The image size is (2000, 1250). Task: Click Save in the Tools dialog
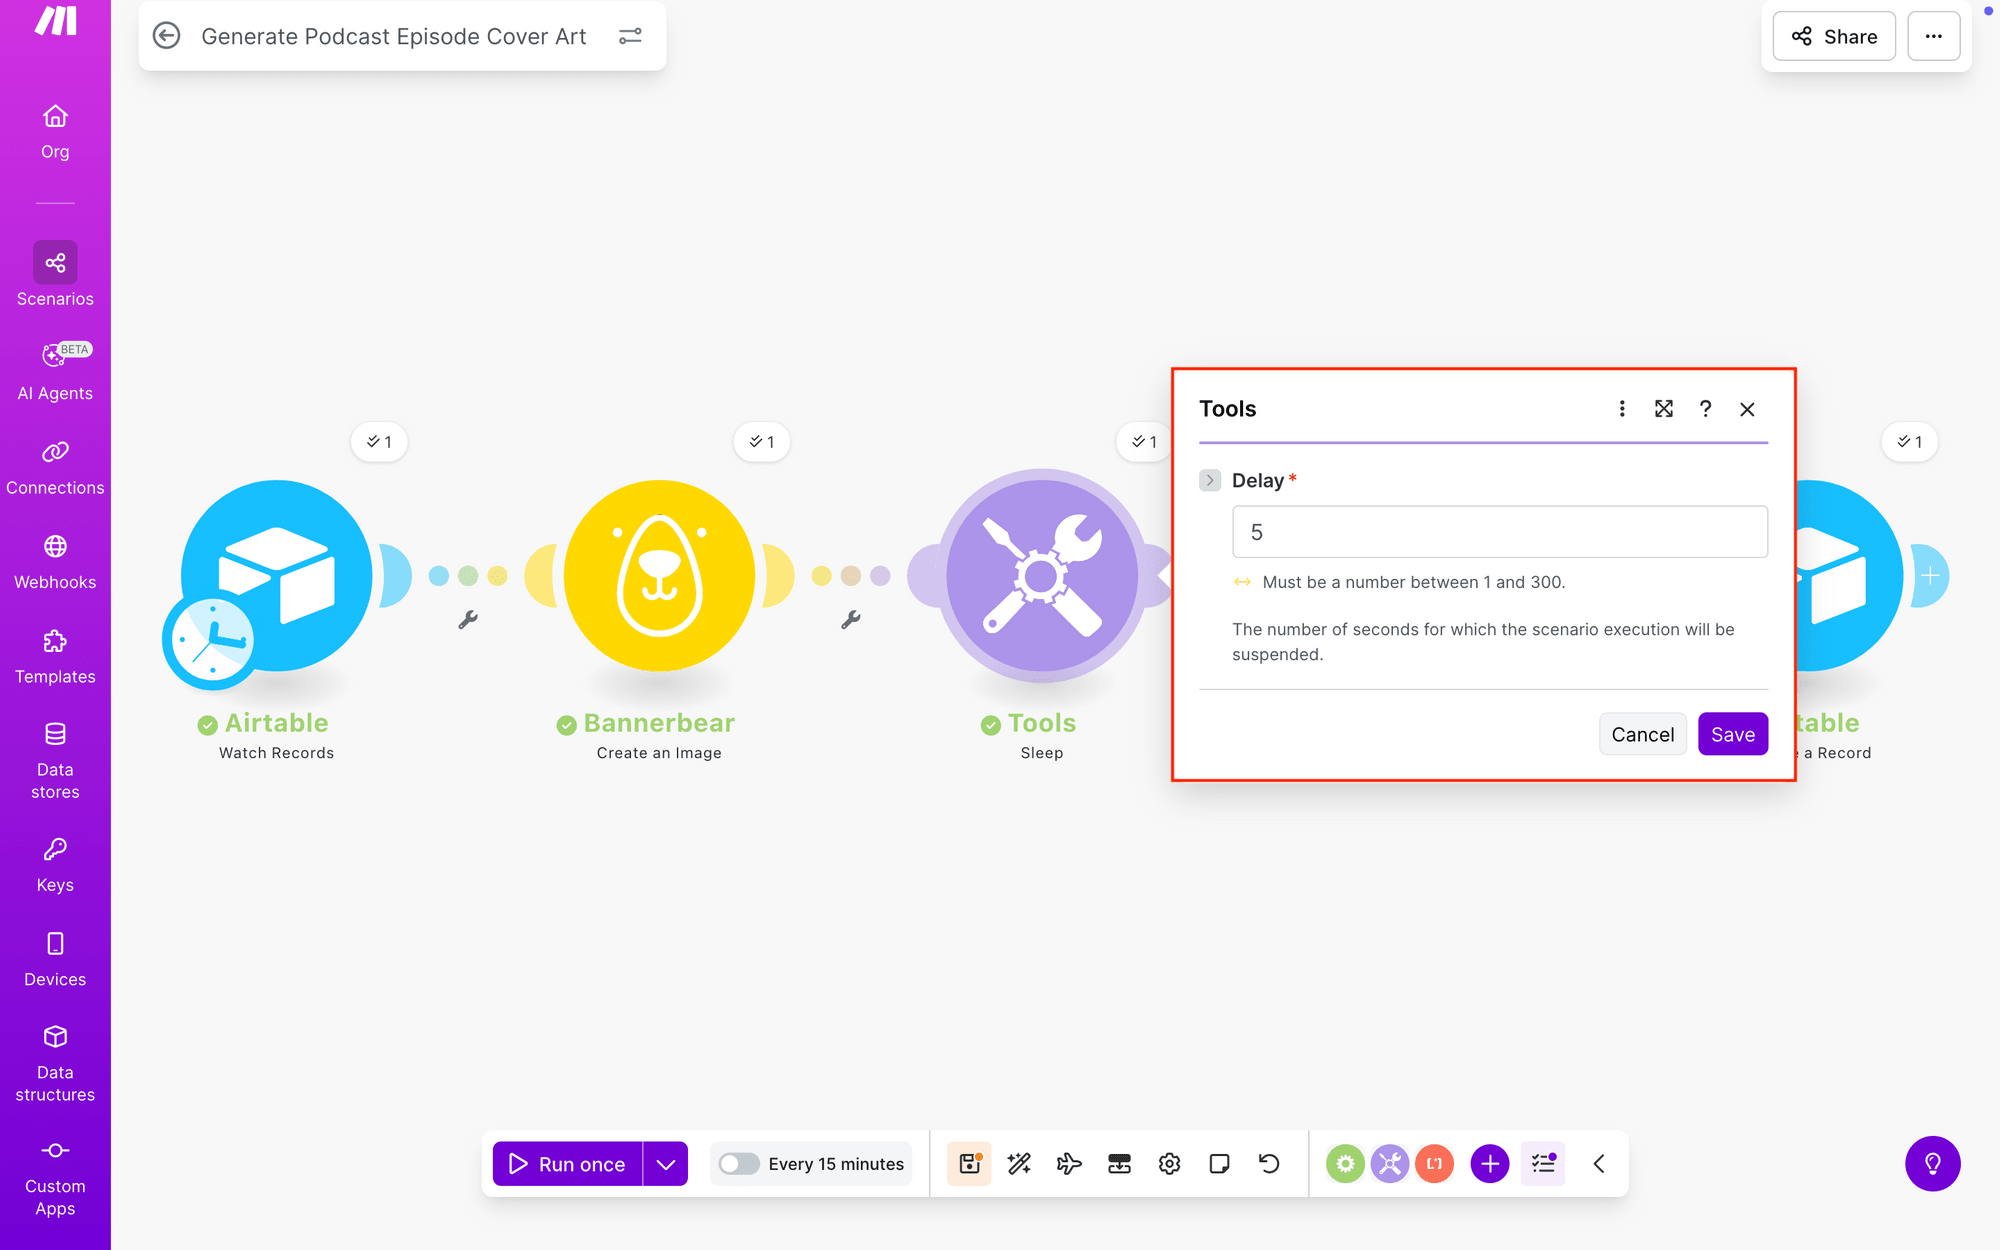pyautogui.click(x=1732, y=734)
